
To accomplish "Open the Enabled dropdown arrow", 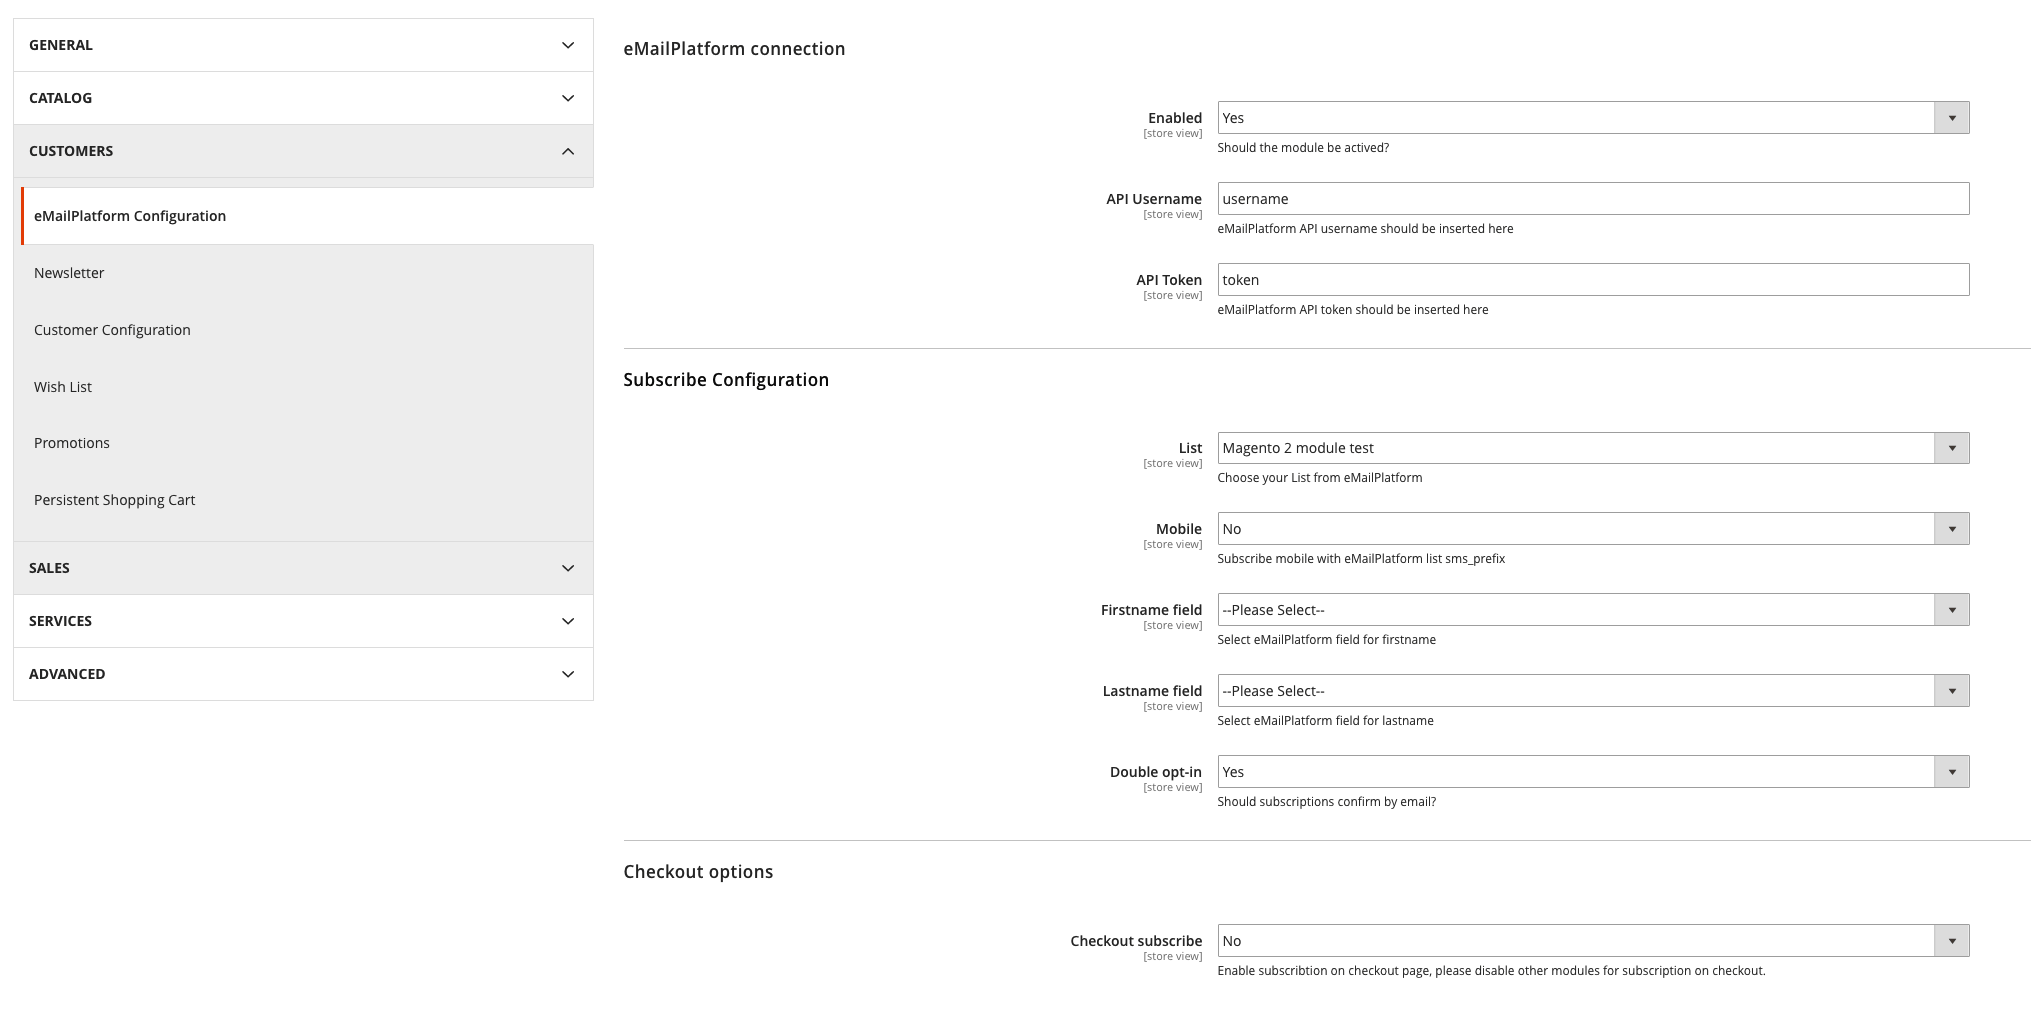I will pos(1951,118).
